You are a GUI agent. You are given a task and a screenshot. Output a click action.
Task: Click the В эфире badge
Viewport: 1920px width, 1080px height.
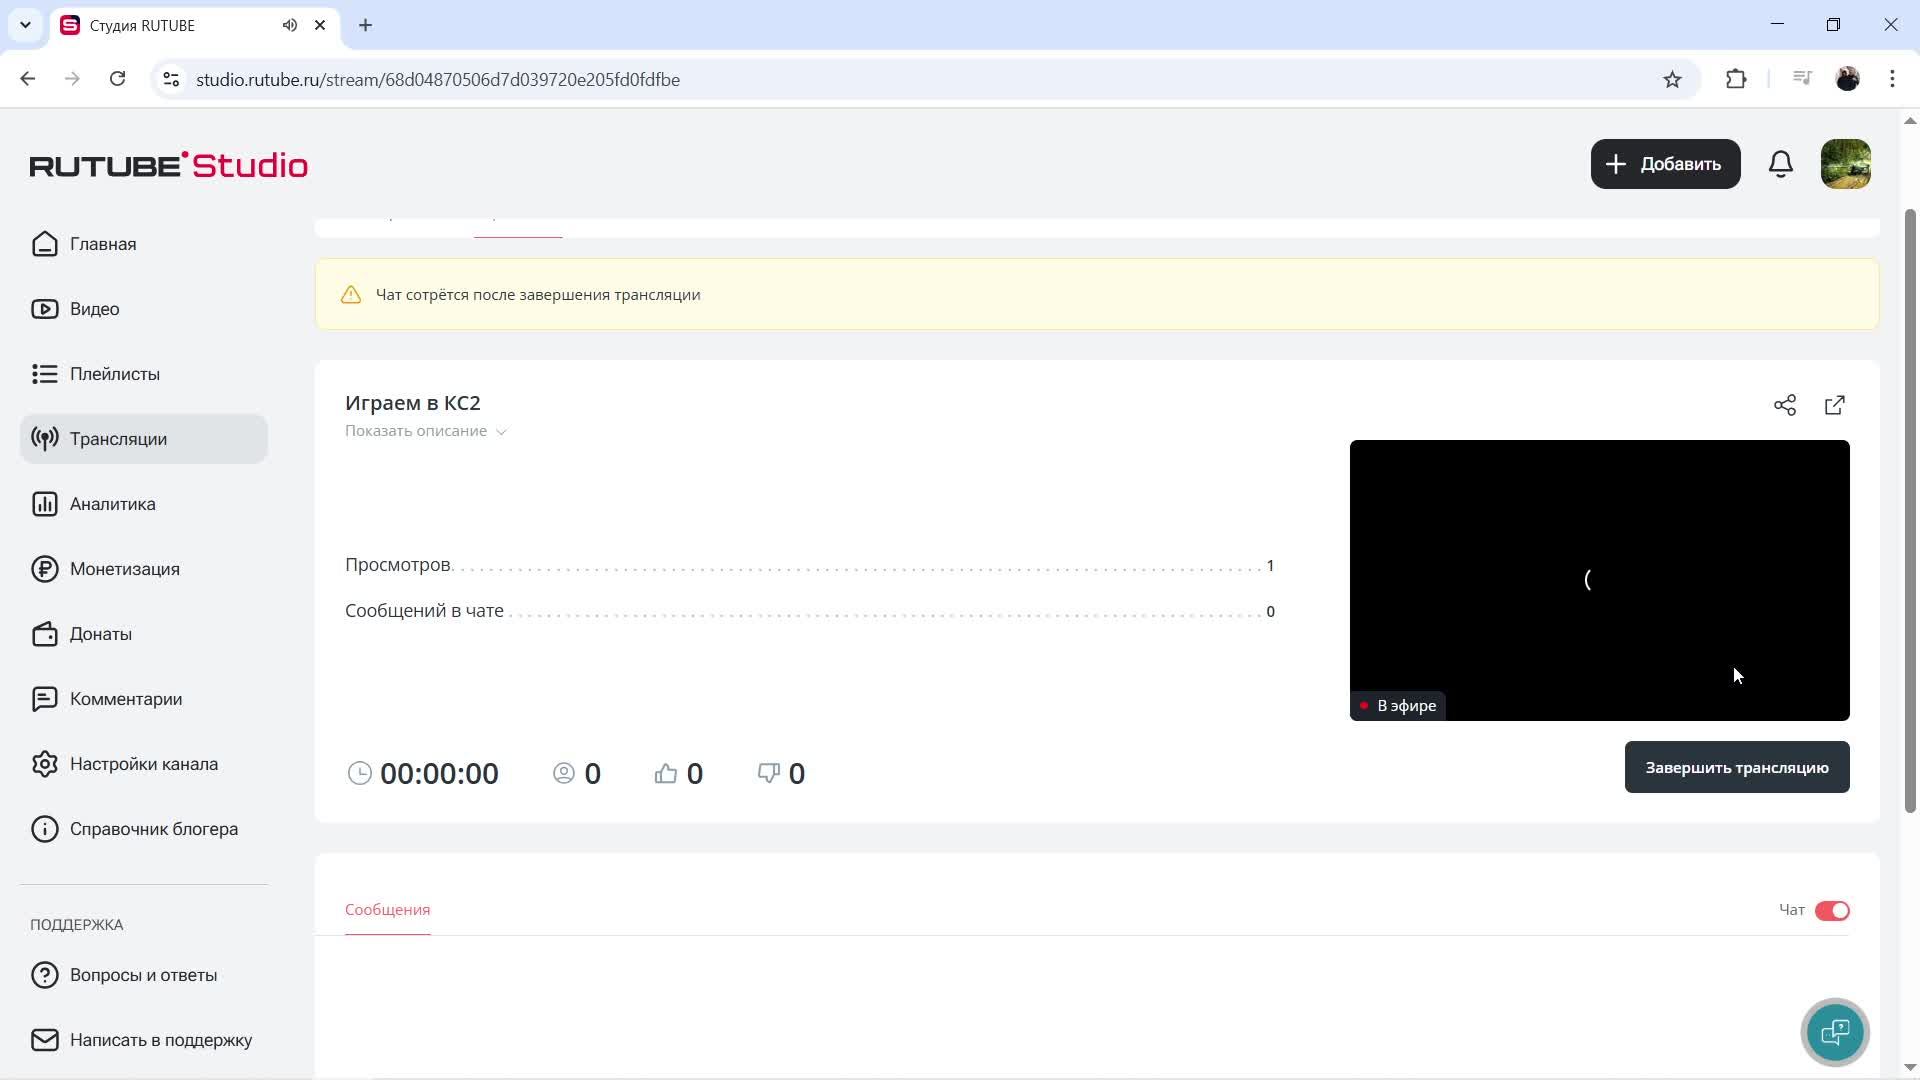coord(1397,706)
